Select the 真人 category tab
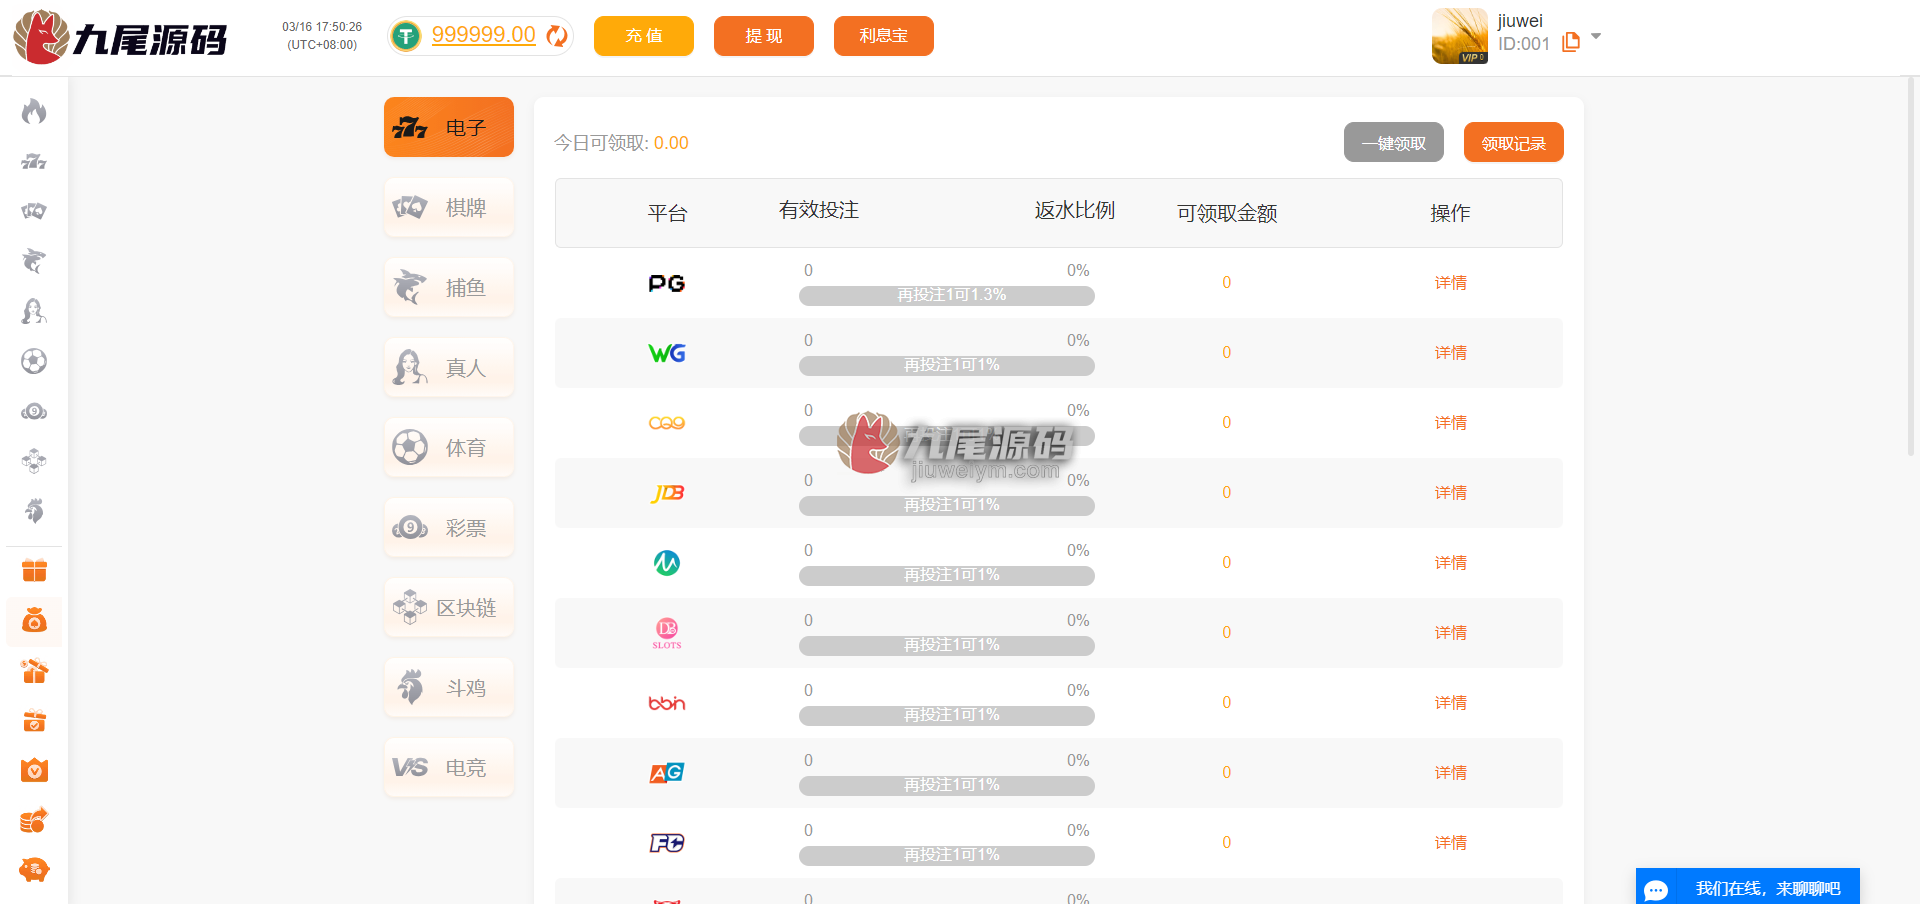The image size is (1920, 904). click(x=449, y=367)
